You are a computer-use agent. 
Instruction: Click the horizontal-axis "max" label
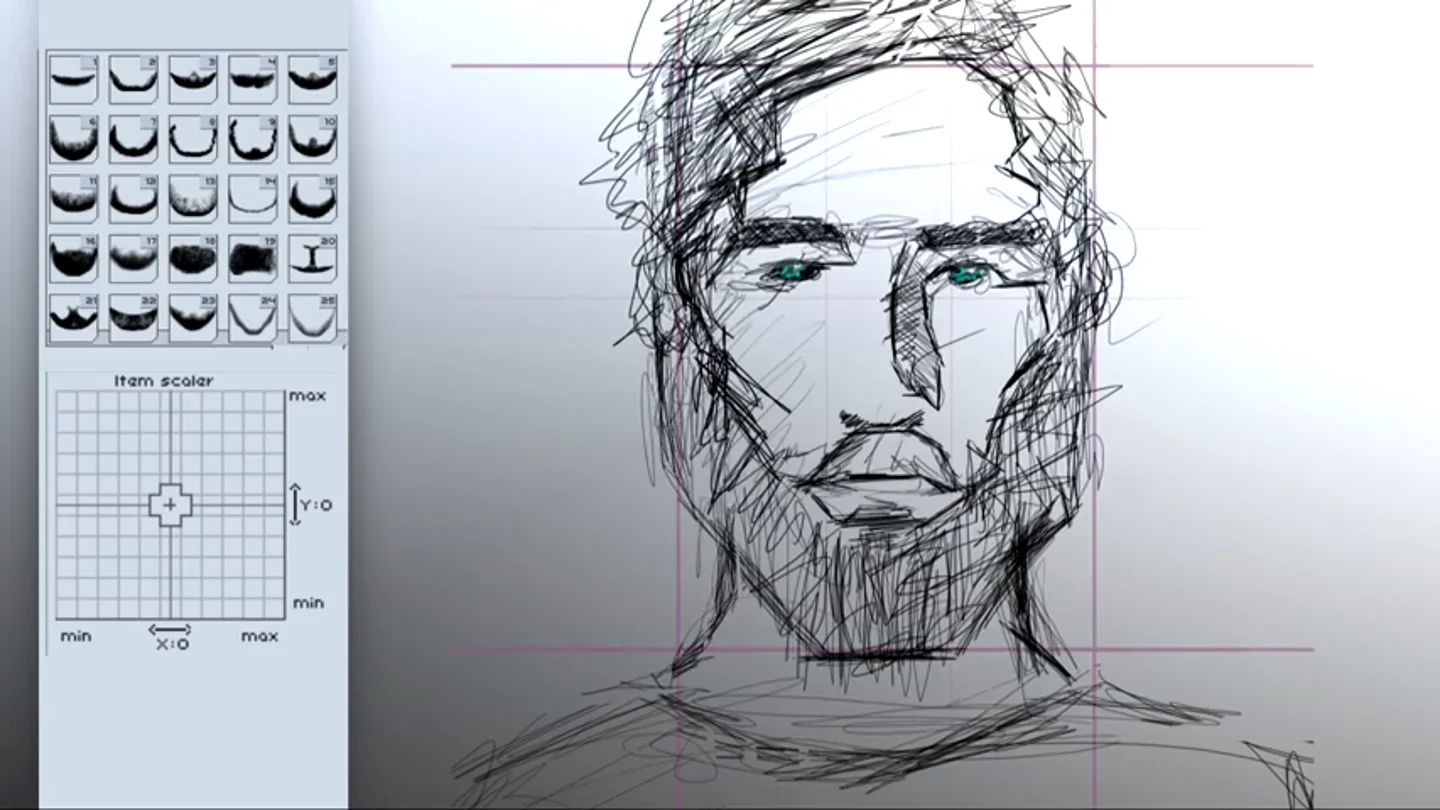pyautogui.click(x=260, y=636)
